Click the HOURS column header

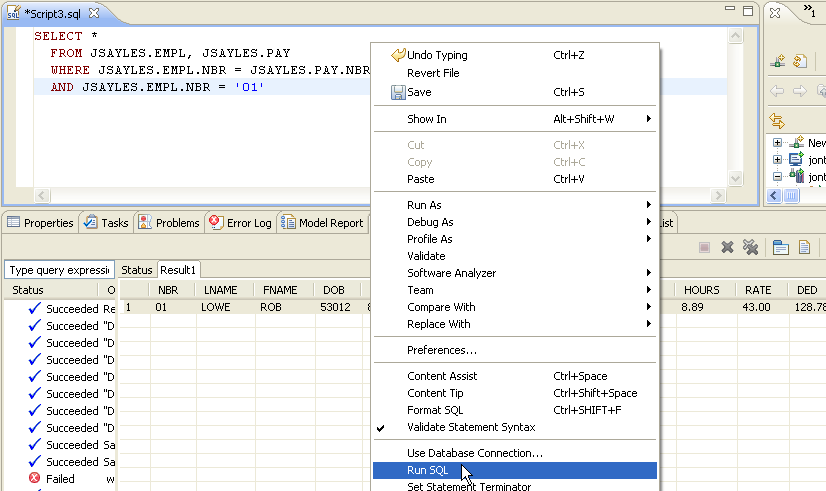(x=701, y=290)
